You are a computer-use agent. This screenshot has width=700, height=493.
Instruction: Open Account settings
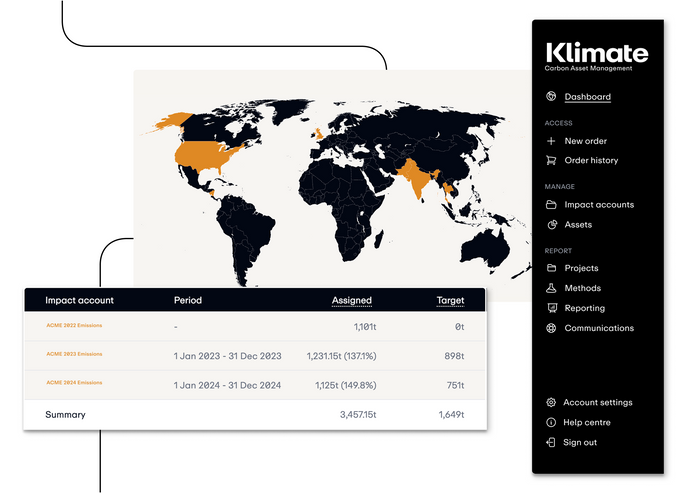pyautogui.click(x=598, y=402)
